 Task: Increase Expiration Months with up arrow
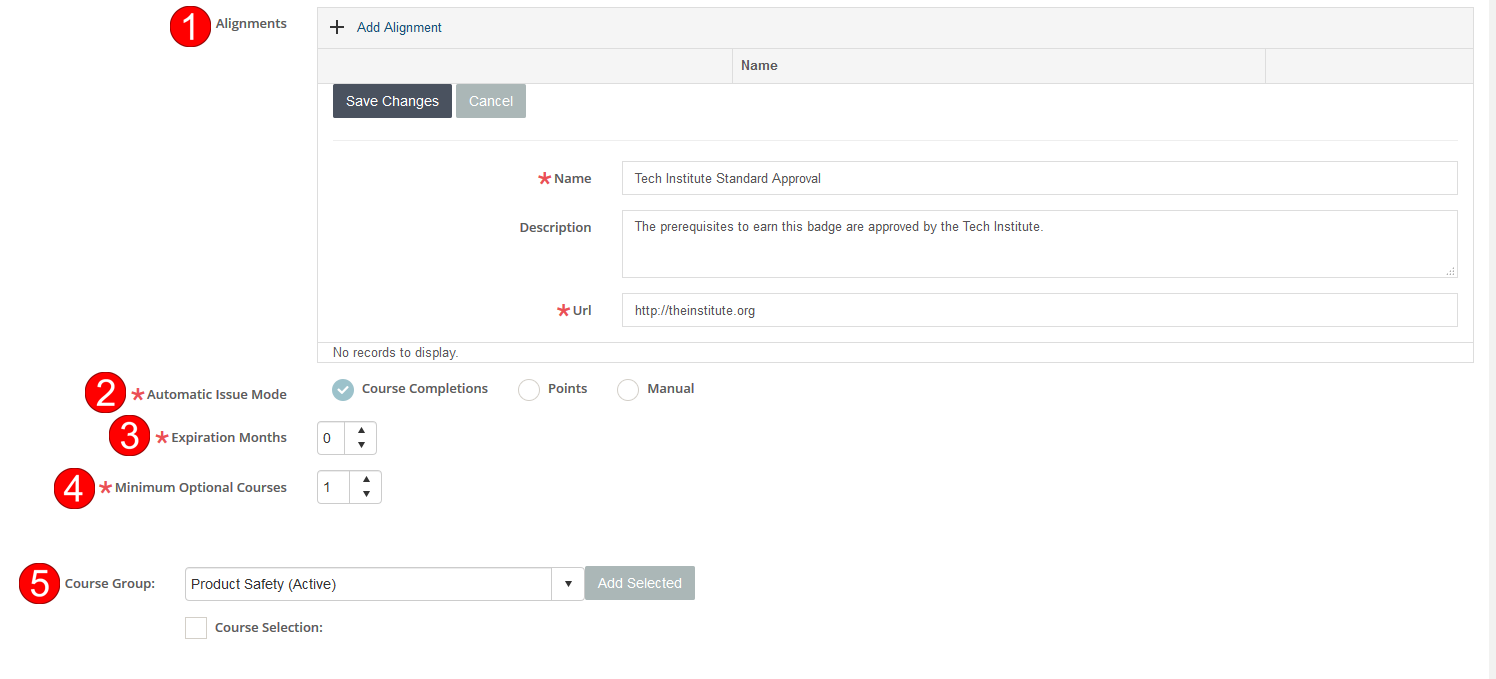pos(361,431)
